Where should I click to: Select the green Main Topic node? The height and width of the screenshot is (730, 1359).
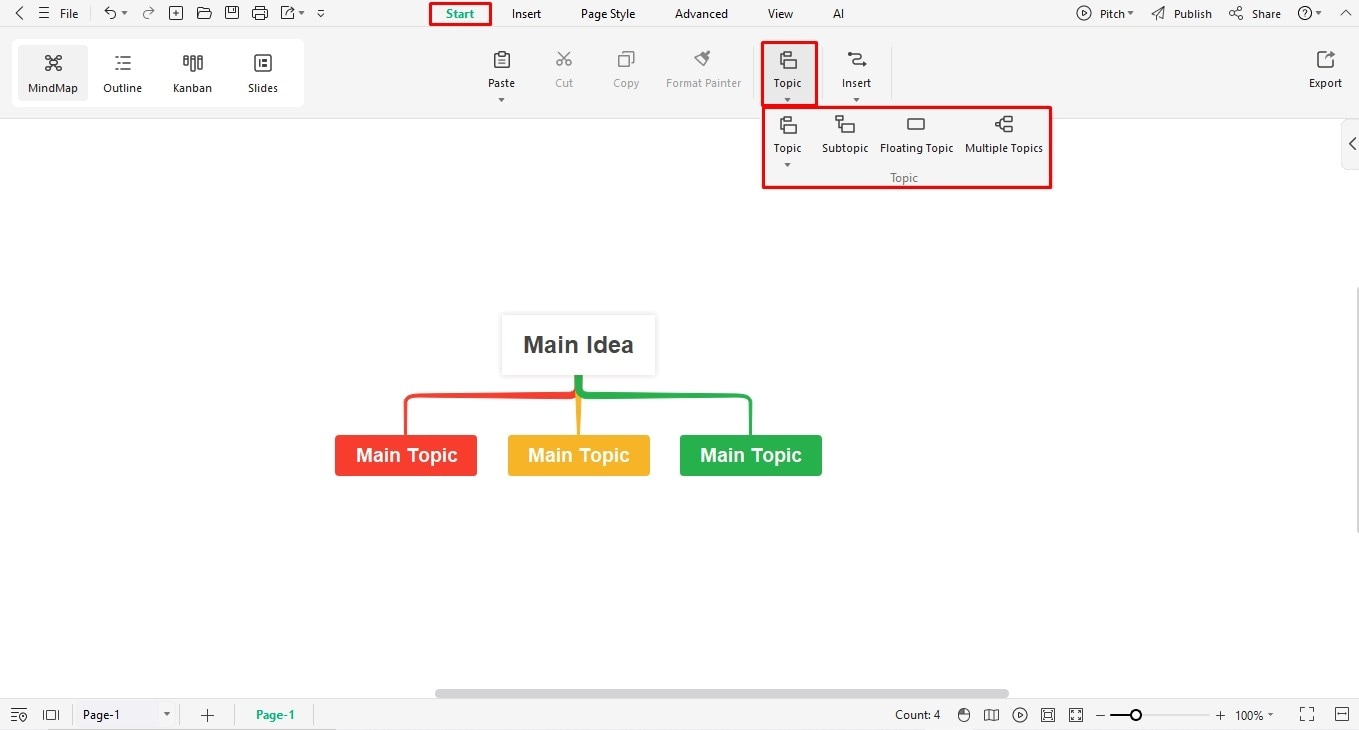tap(751, 455)
